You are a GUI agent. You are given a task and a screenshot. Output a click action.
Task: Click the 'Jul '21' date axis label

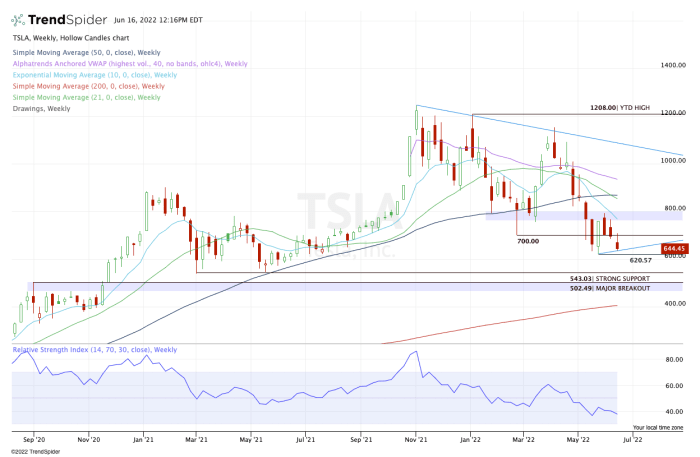click(305, 440)
